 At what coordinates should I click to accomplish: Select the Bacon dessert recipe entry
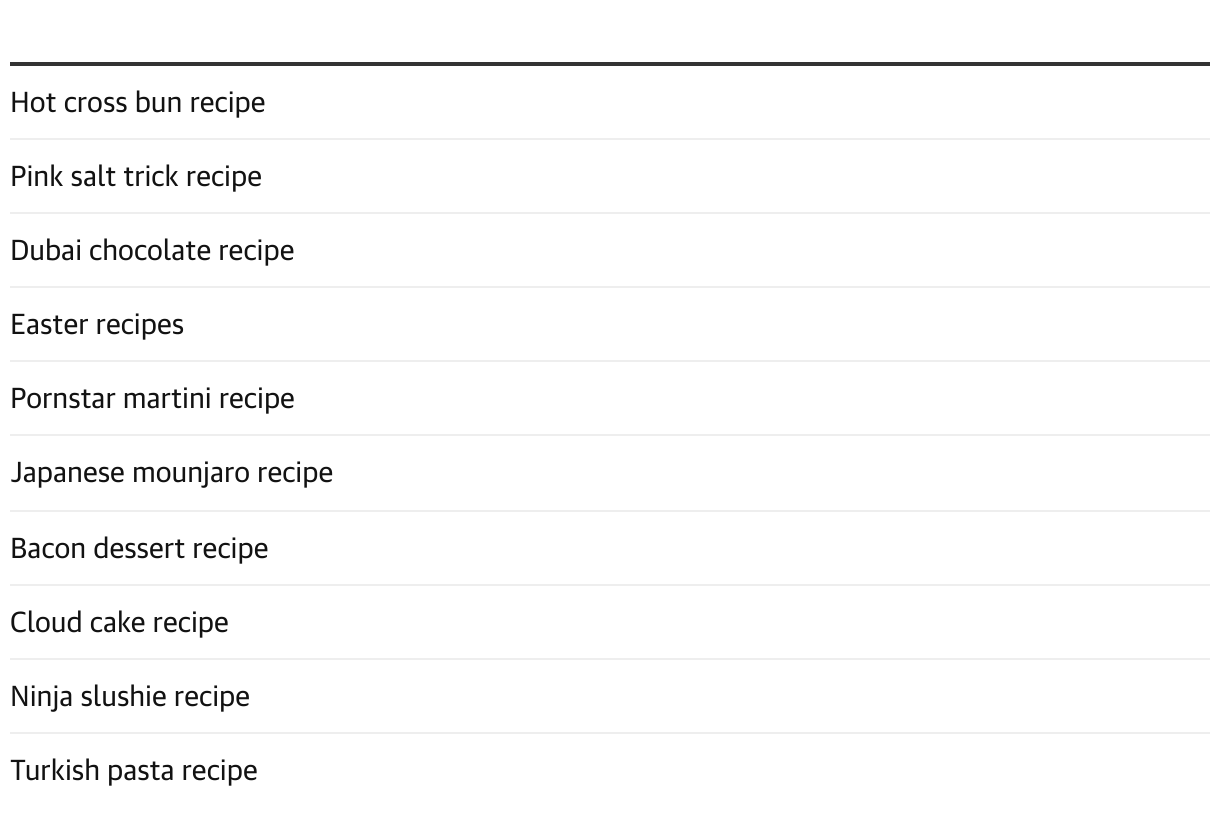coord(139,548)
